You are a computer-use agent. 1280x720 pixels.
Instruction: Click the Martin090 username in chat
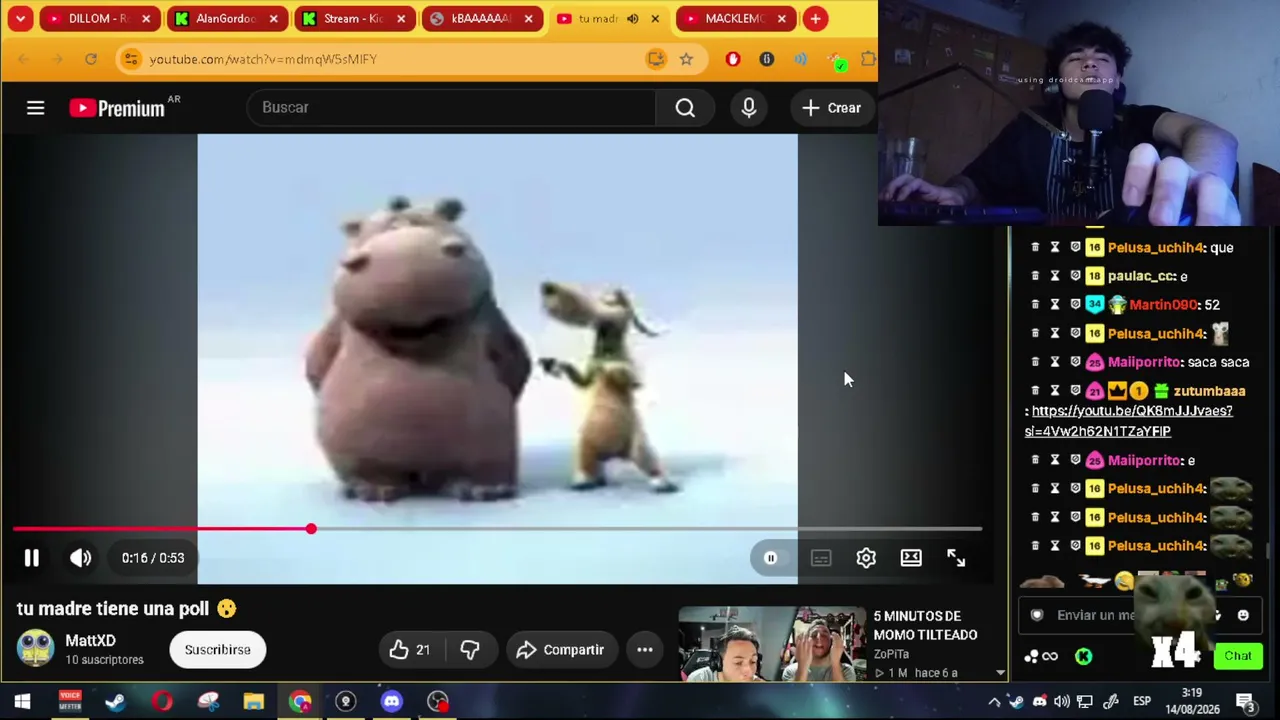click(1164, 305)
